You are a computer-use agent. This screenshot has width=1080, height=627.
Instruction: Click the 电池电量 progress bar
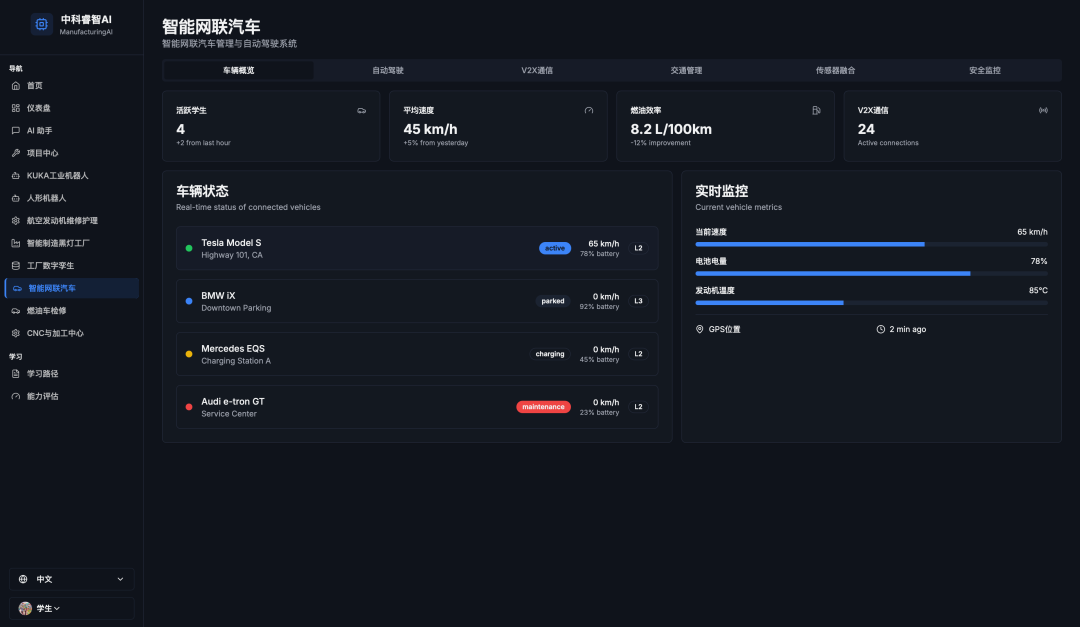[871, 273]
